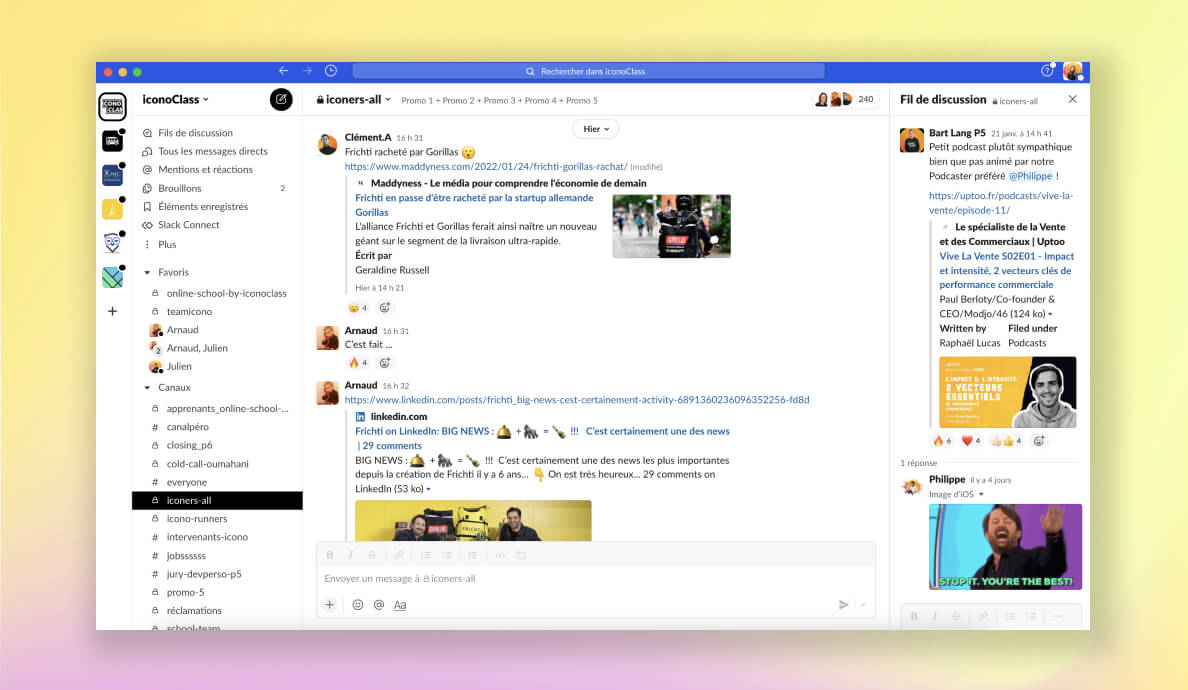Open help question mark icon
The image size is (1188, 690).
pyautogui.click(x=1047, y=70)
